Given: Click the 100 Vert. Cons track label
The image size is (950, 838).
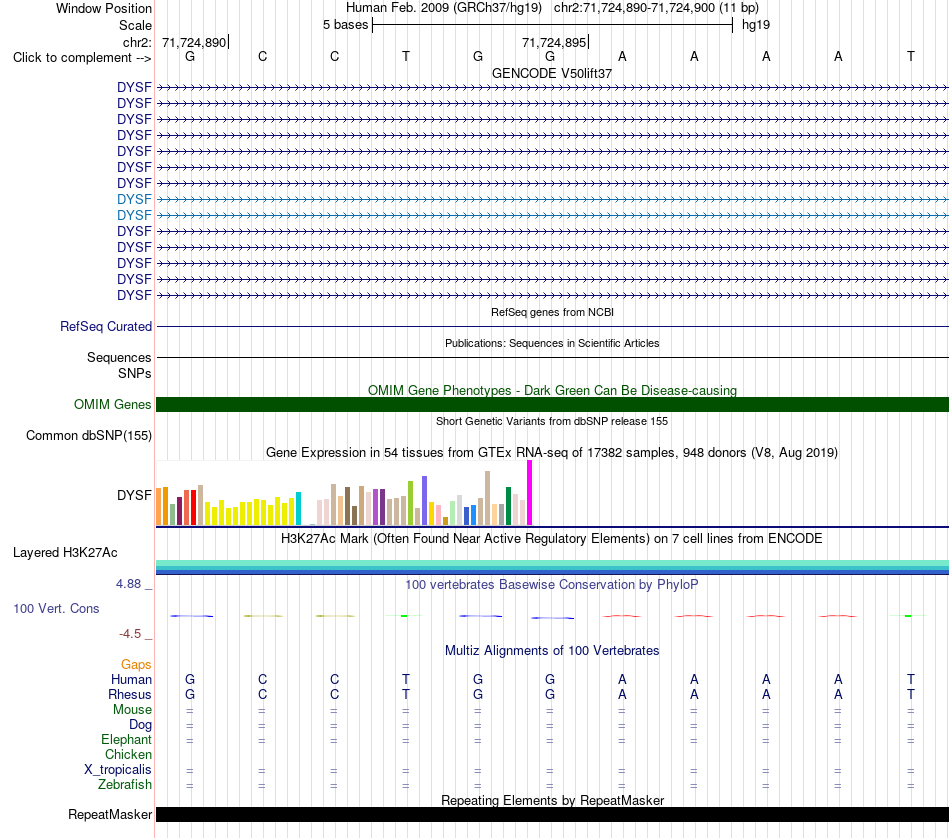Looking at the screenshot, I should click(x=56, y=608).
